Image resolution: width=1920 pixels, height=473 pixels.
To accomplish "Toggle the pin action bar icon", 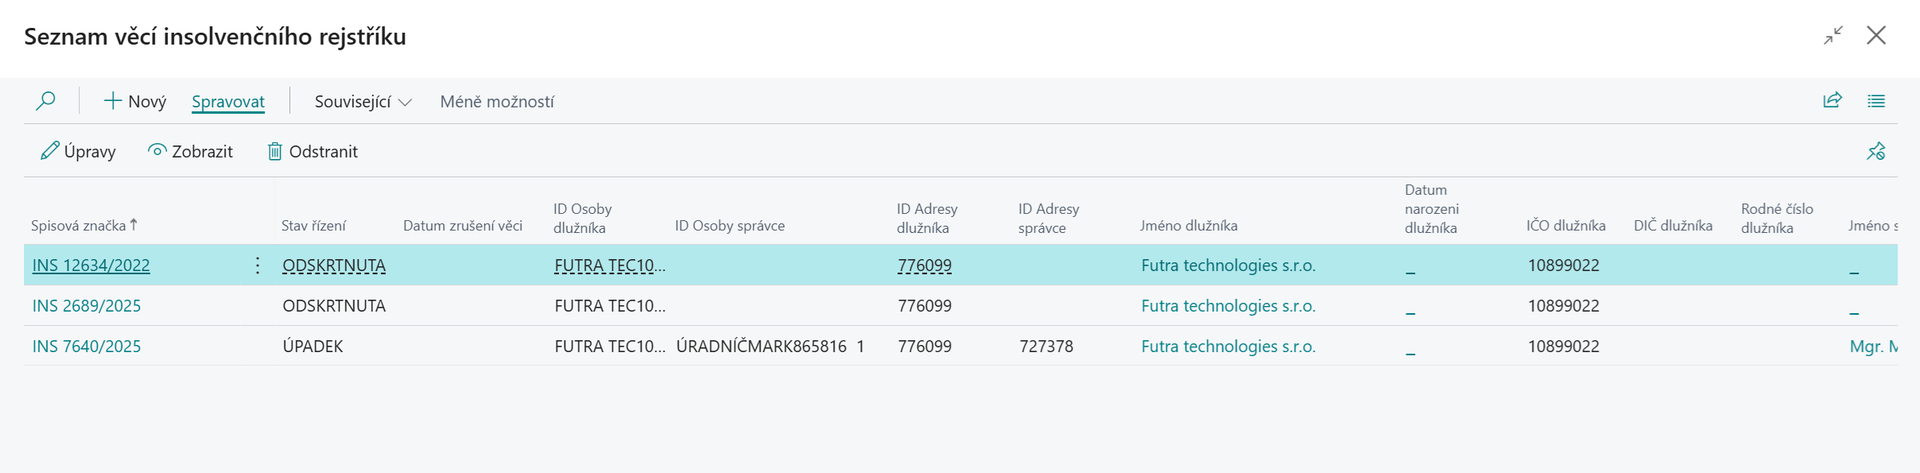I will pyautogui.click(x=1876, y=151).
